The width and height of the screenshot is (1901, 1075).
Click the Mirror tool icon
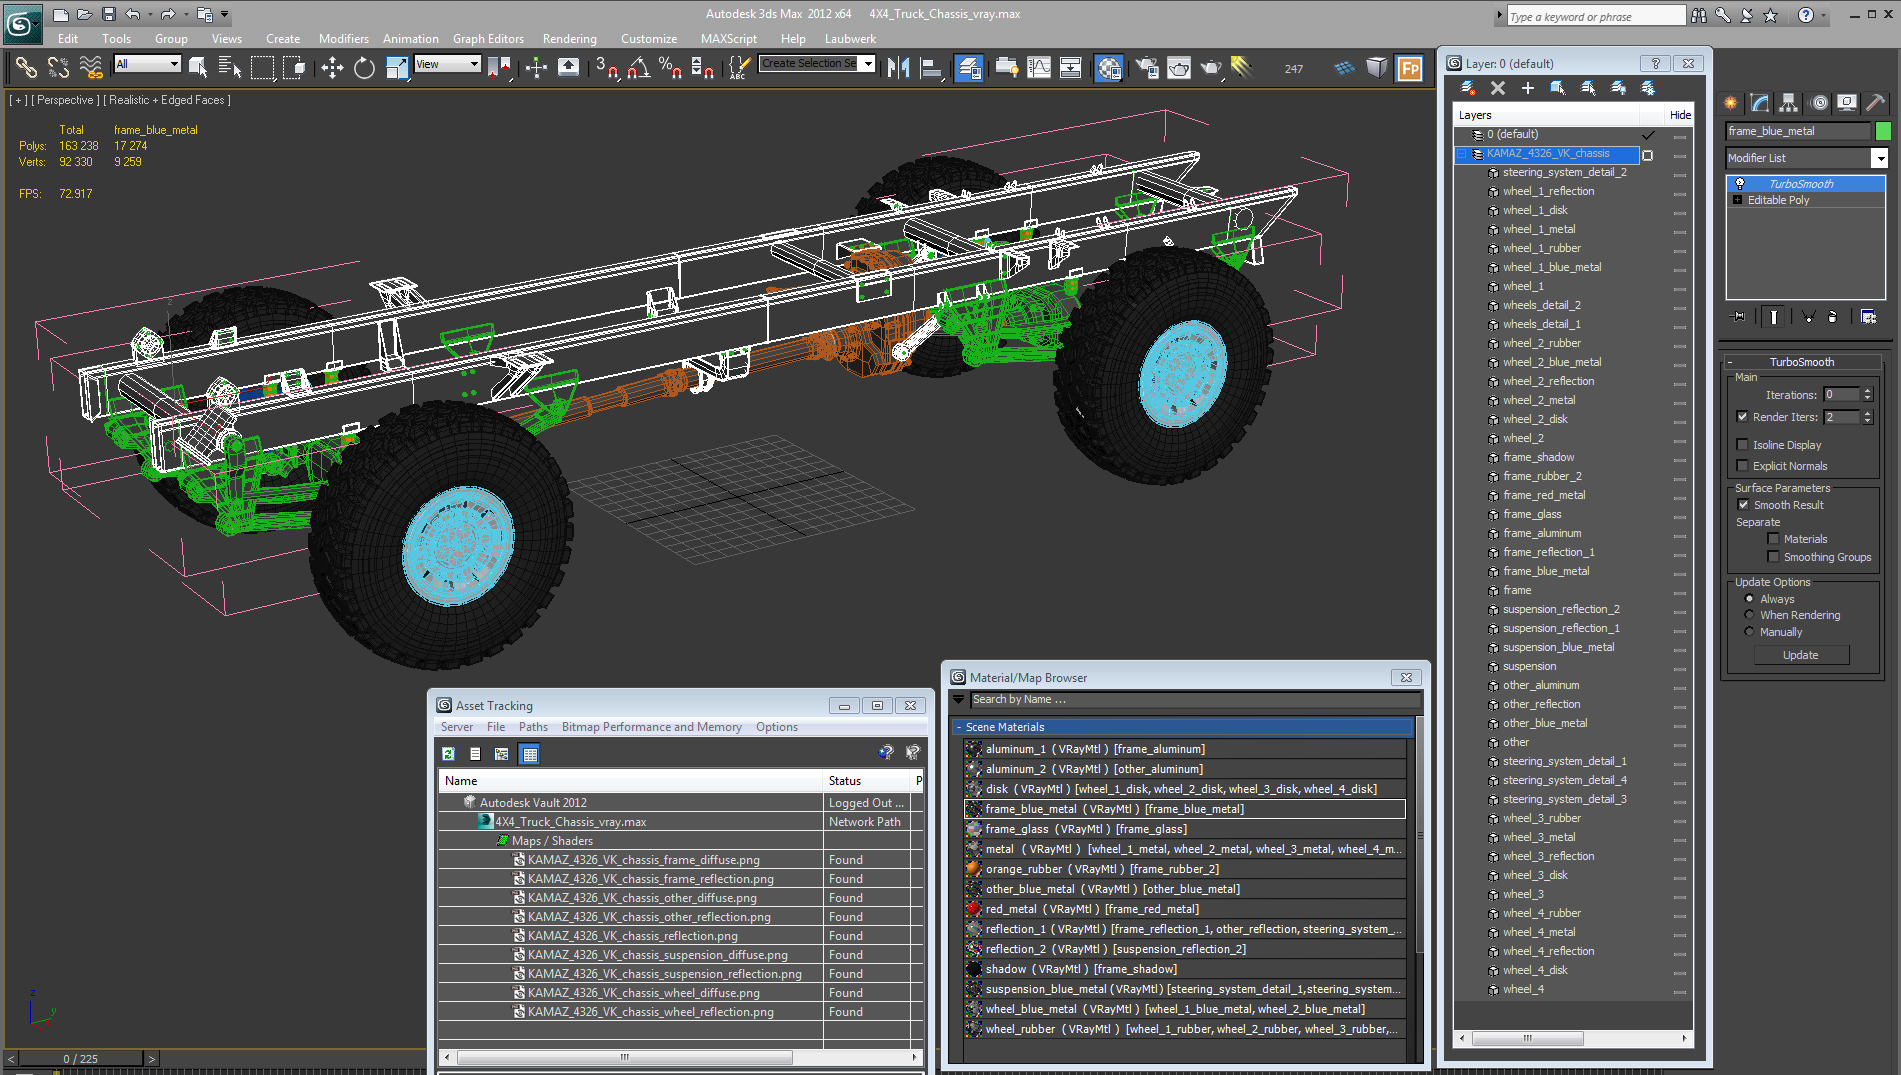[898, 67]
